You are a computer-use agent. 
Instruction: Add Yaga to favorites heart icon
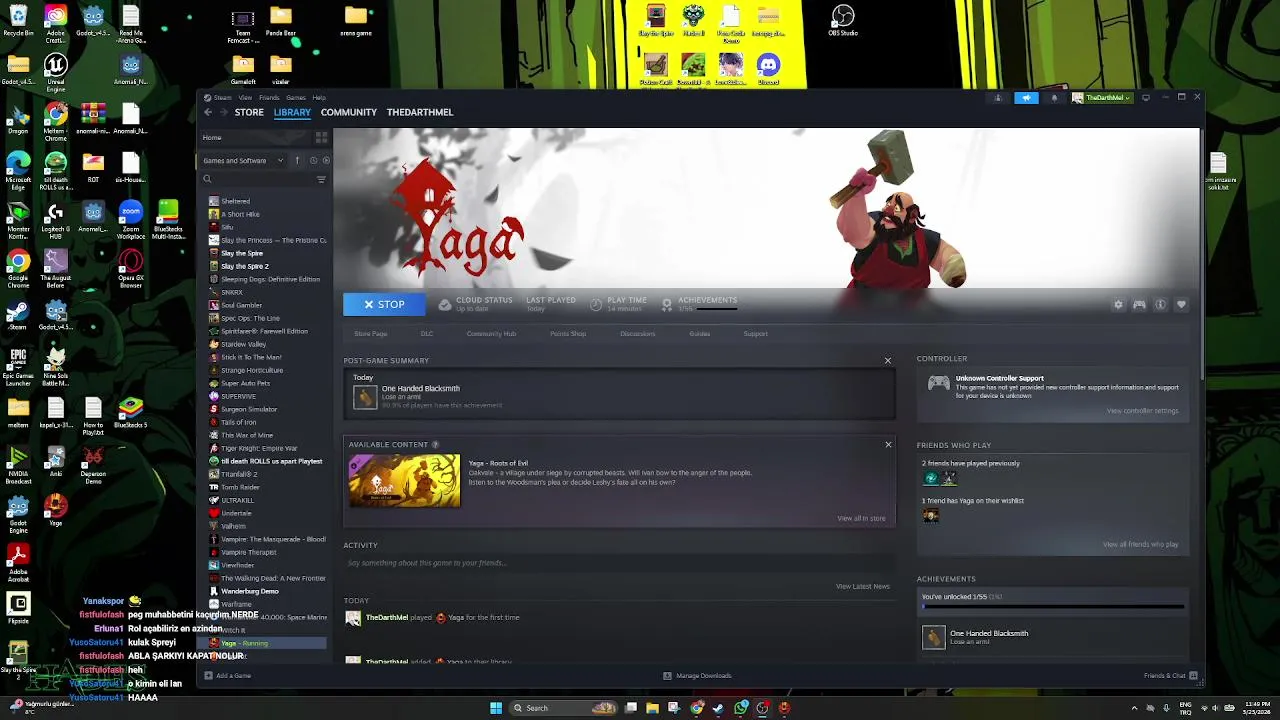(x=1181, y=305)
